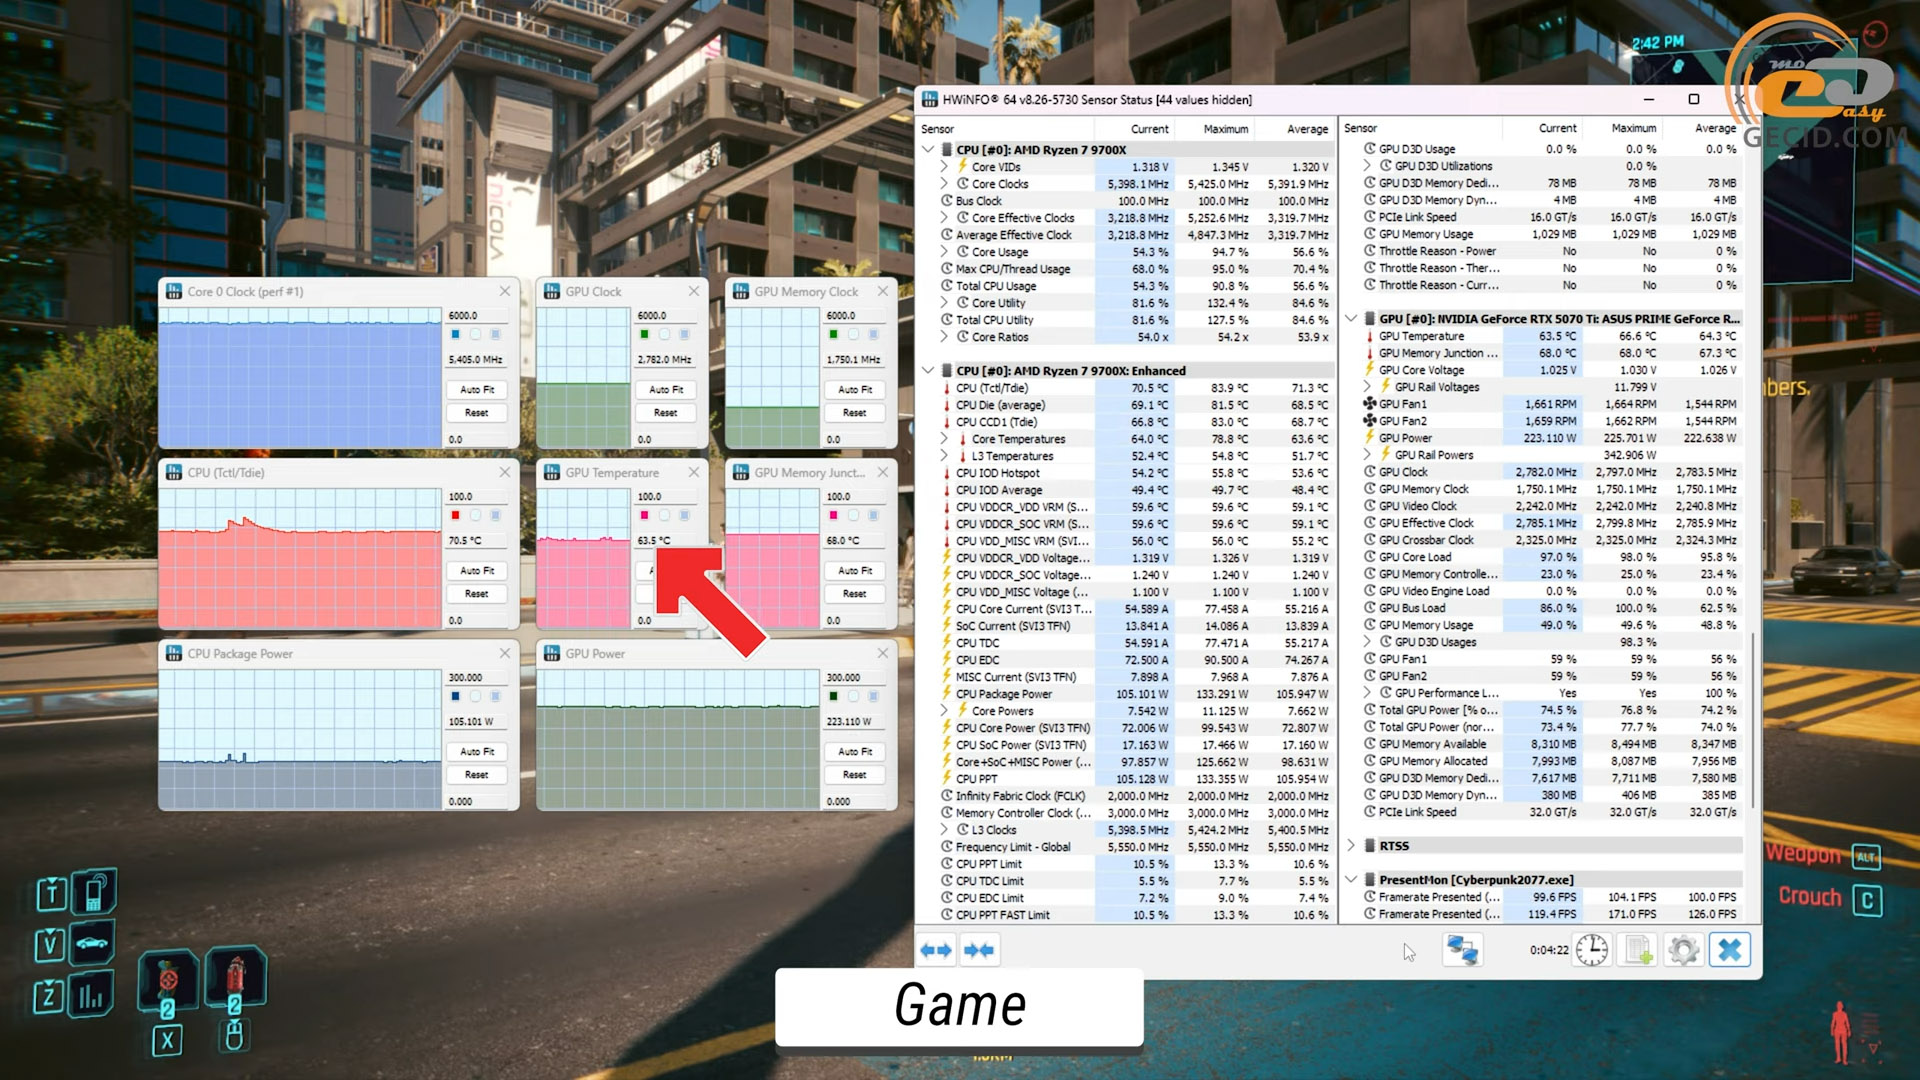This screenshot has height=1080, width=1920.
Task: Toggle the square checkbox in GPU Temperature graph
Action: click(684, 515)
